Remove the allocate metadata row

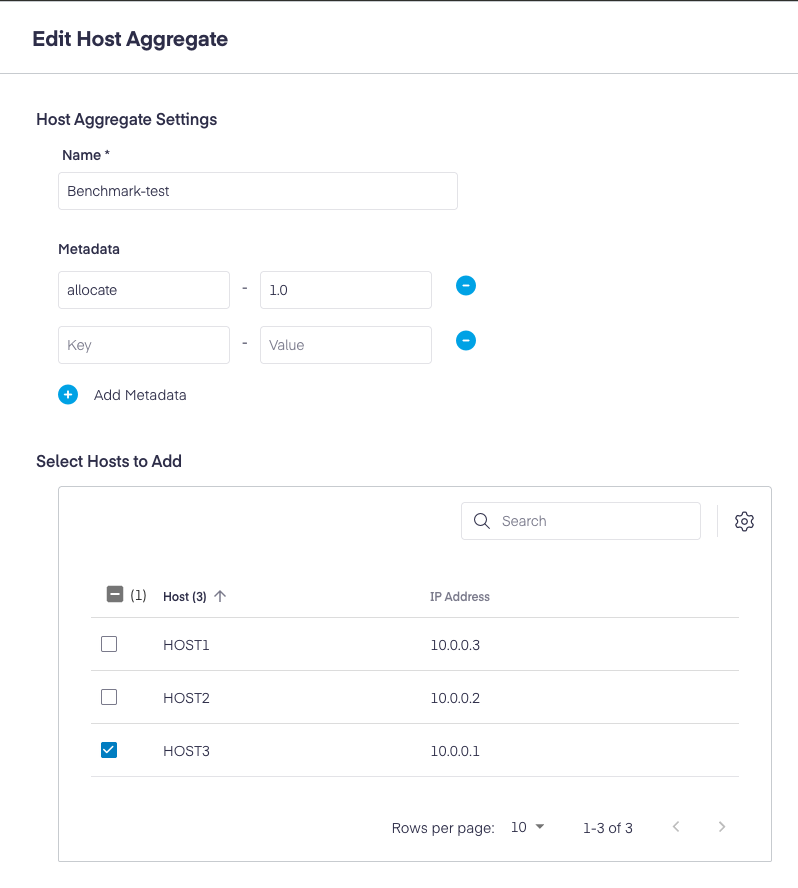click(466, 286)
